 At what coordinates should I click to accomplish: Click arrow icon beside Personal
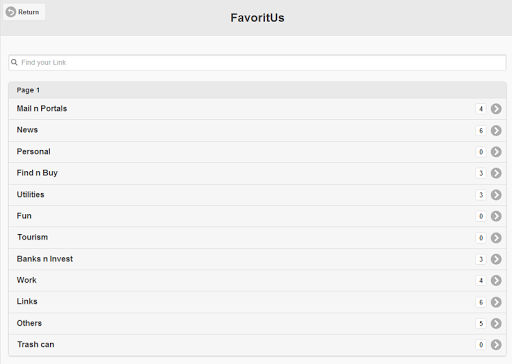(496, 152)
